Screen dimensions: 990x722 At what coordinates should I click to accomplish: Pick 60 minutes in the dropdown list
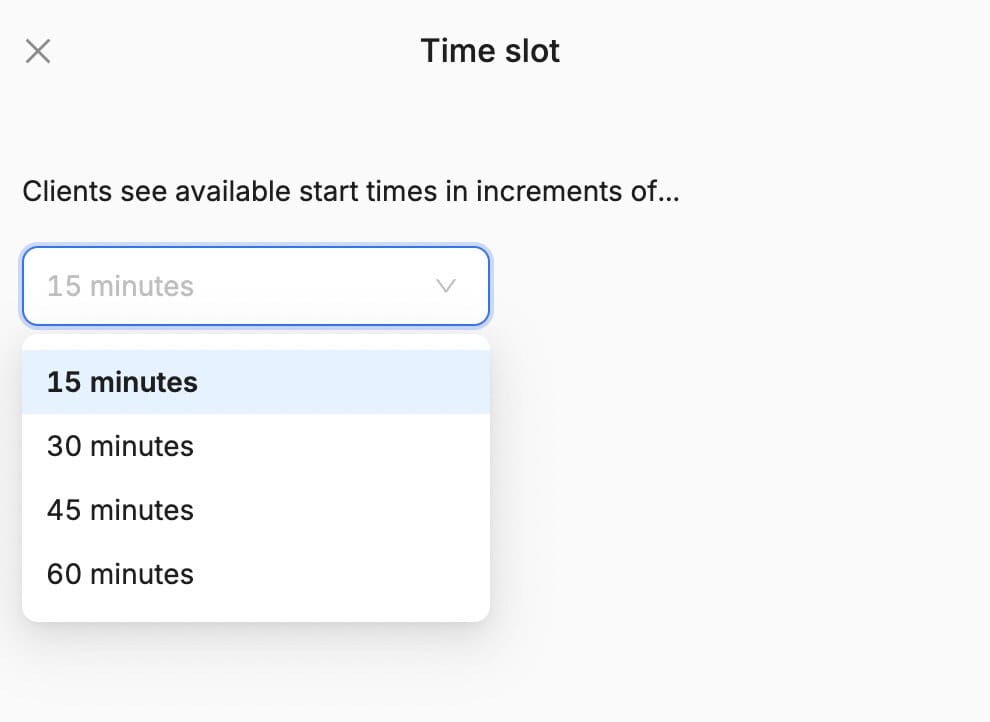tap(120, 574)
